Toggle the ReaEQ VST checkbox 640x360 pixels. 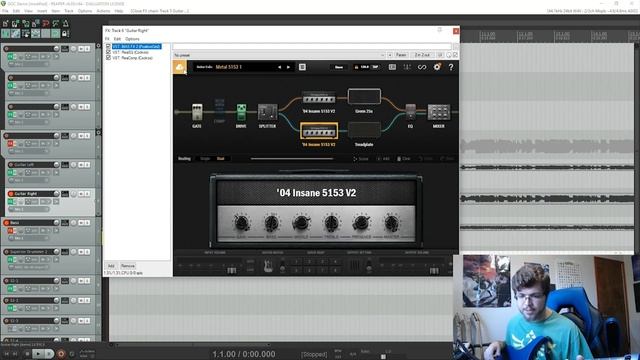[108, 52]
